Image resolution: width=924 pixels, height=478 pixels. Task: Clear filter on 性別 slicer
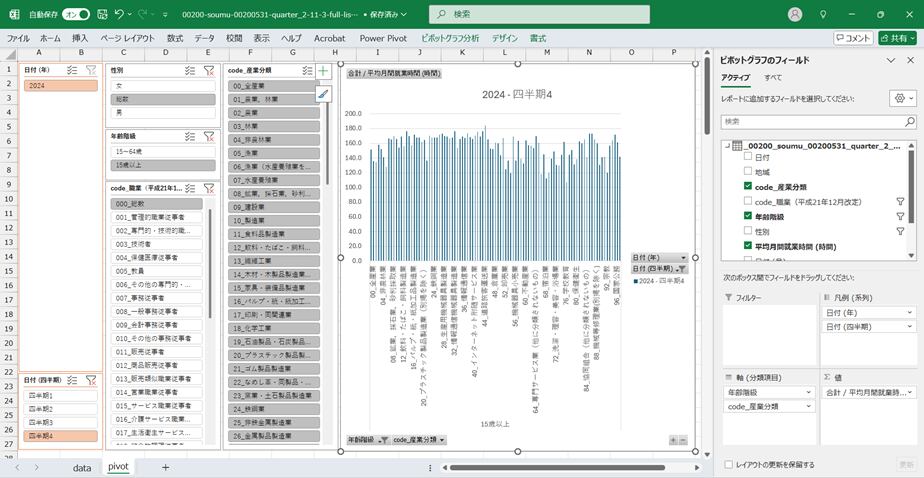coord(209,71)
